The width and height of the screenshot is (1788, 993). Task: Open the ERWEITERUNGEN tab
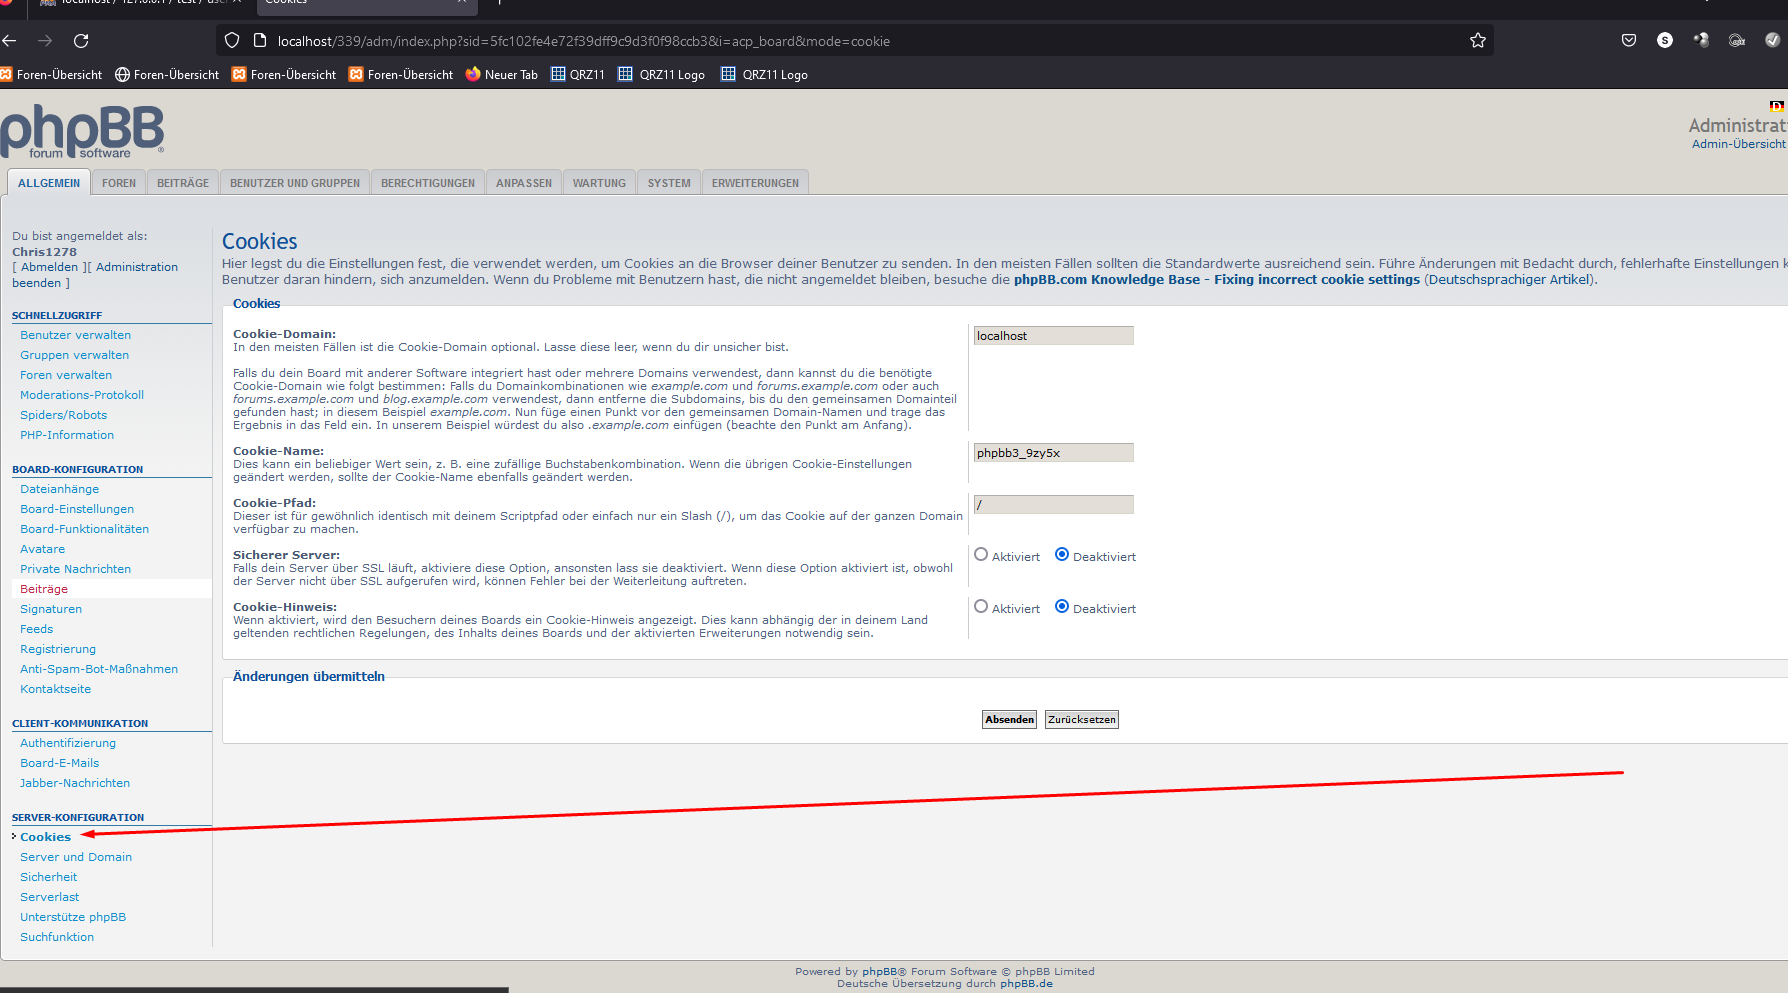pyautogui.click(x=755, y=183)
